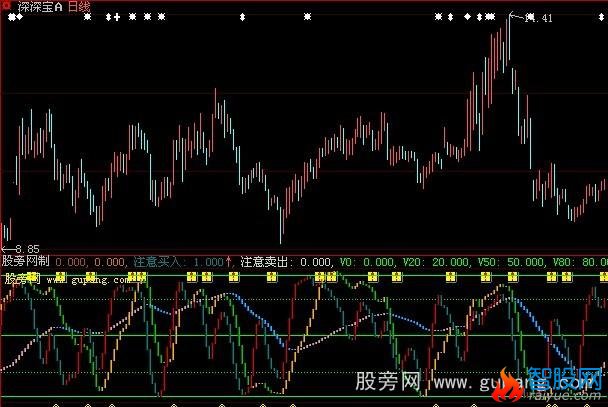Click the 14.41 high price label

538,18
